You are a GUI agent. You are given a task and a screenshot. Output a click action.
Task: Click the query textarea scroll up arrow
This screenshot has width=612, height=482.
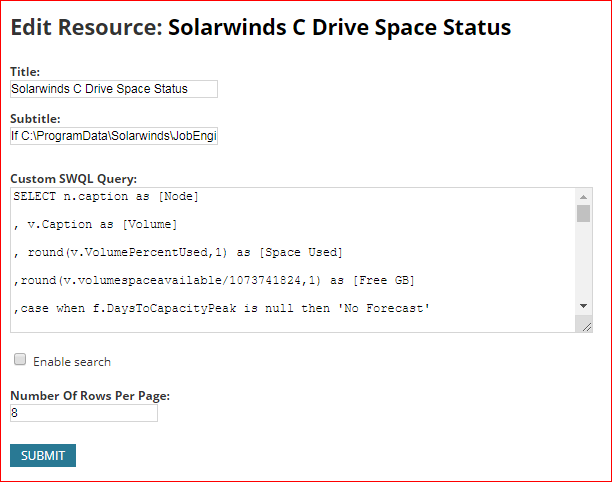(584, 197)
